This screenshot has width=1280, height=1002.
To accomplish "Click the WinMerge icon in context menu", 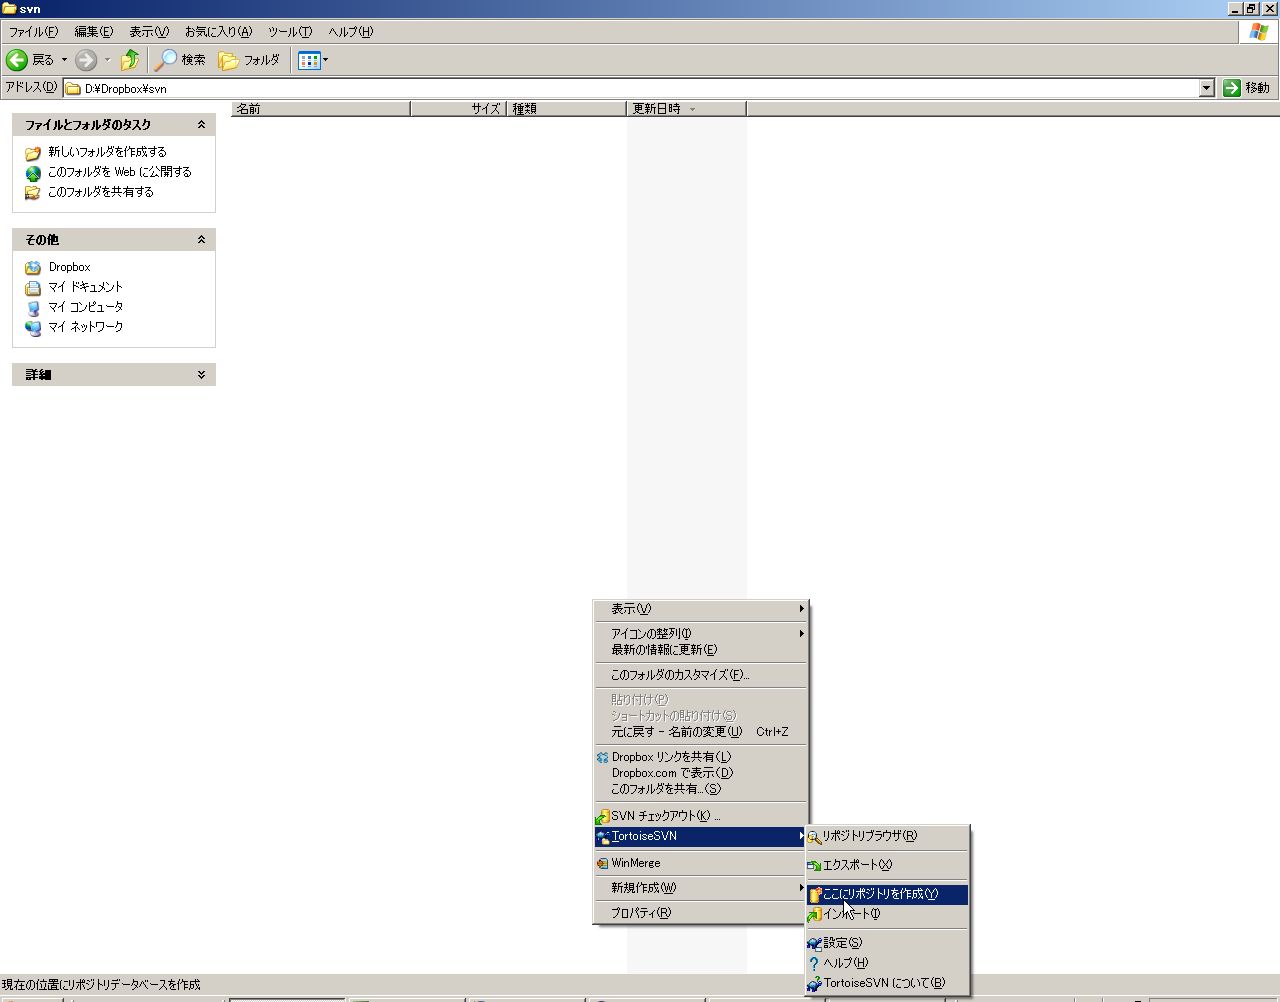I will pyautogui.click(x=602, y=863).
